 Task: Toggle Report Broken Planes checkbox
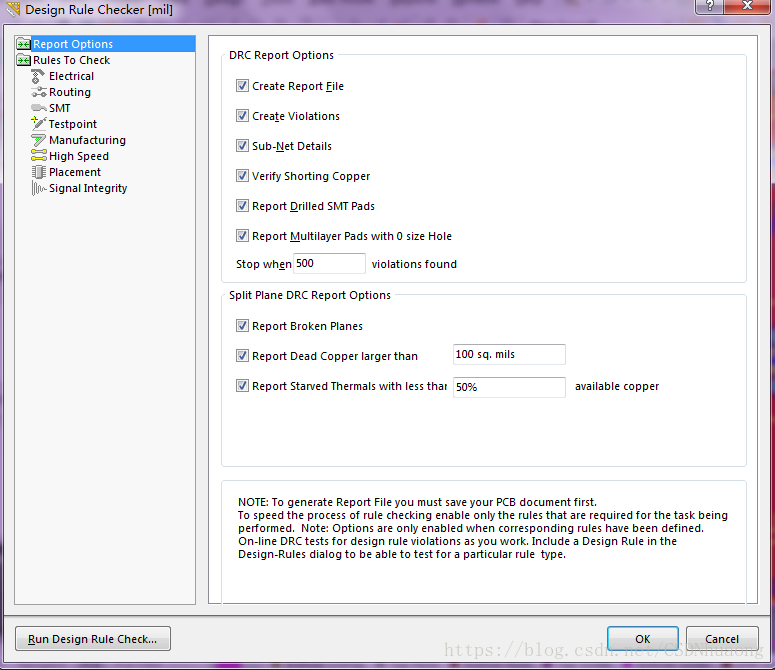pyautogui.click(x=242, y=326)
